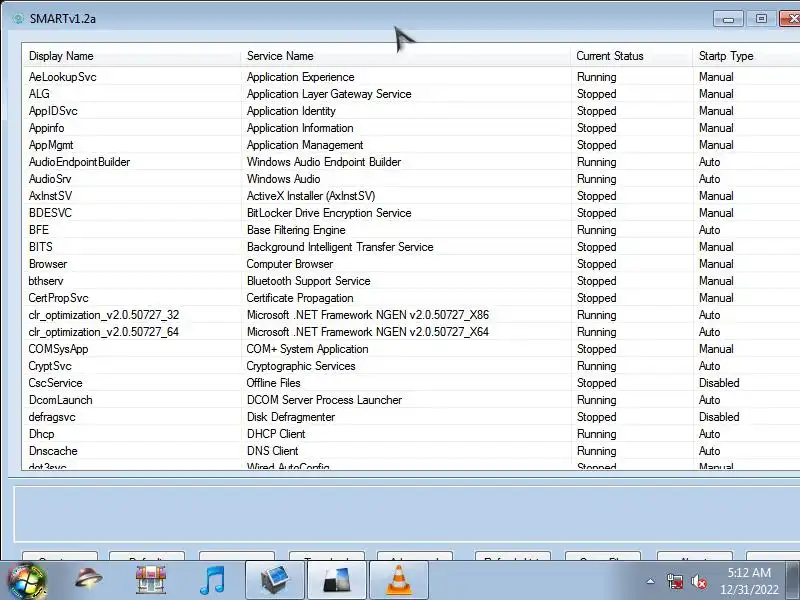The height and width of the screenshot is (600, 800).
Task: Click the COMSysApp display name
Action: click(58, 349)
